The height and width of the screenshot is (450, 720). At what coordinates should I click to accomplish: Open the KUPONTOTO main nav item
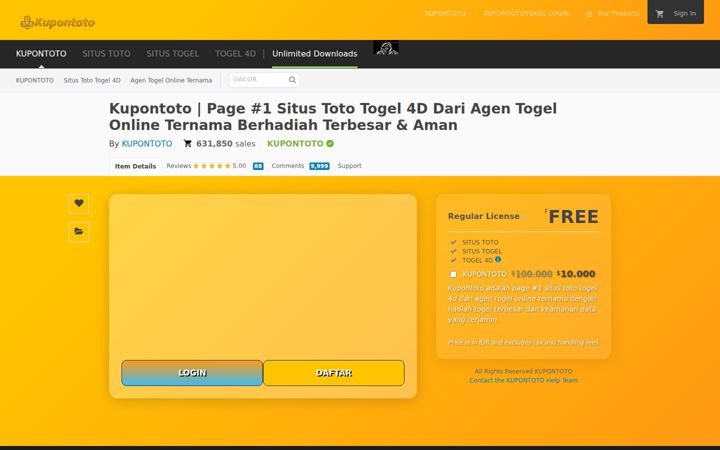[x=41, y=54]
